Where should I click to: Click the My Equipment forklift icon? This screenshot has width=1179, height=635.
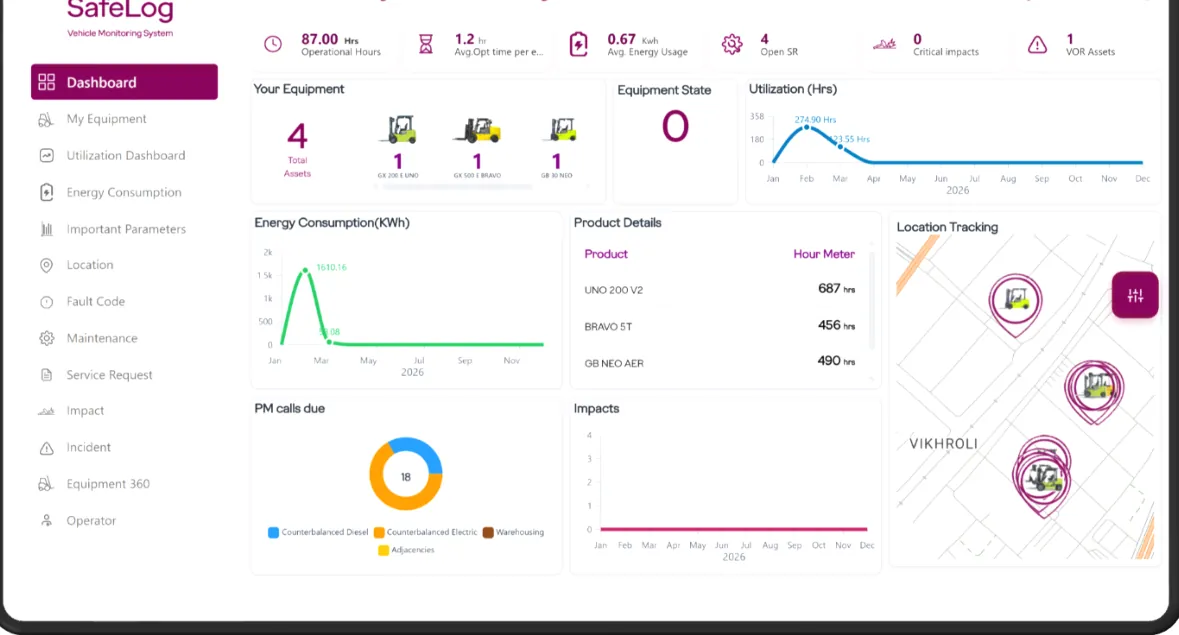(x=46, y=119)
